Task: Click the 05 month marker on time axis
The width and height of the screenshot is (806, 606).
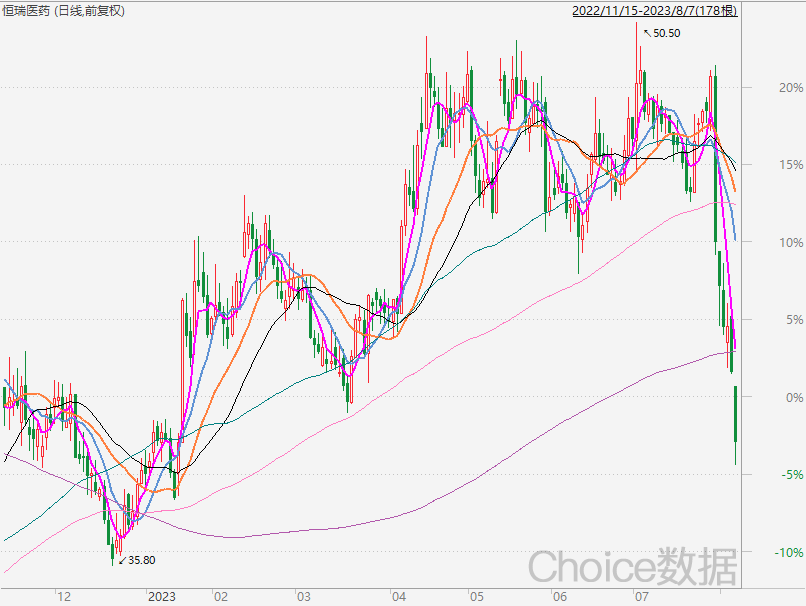Action: [477, 597]
